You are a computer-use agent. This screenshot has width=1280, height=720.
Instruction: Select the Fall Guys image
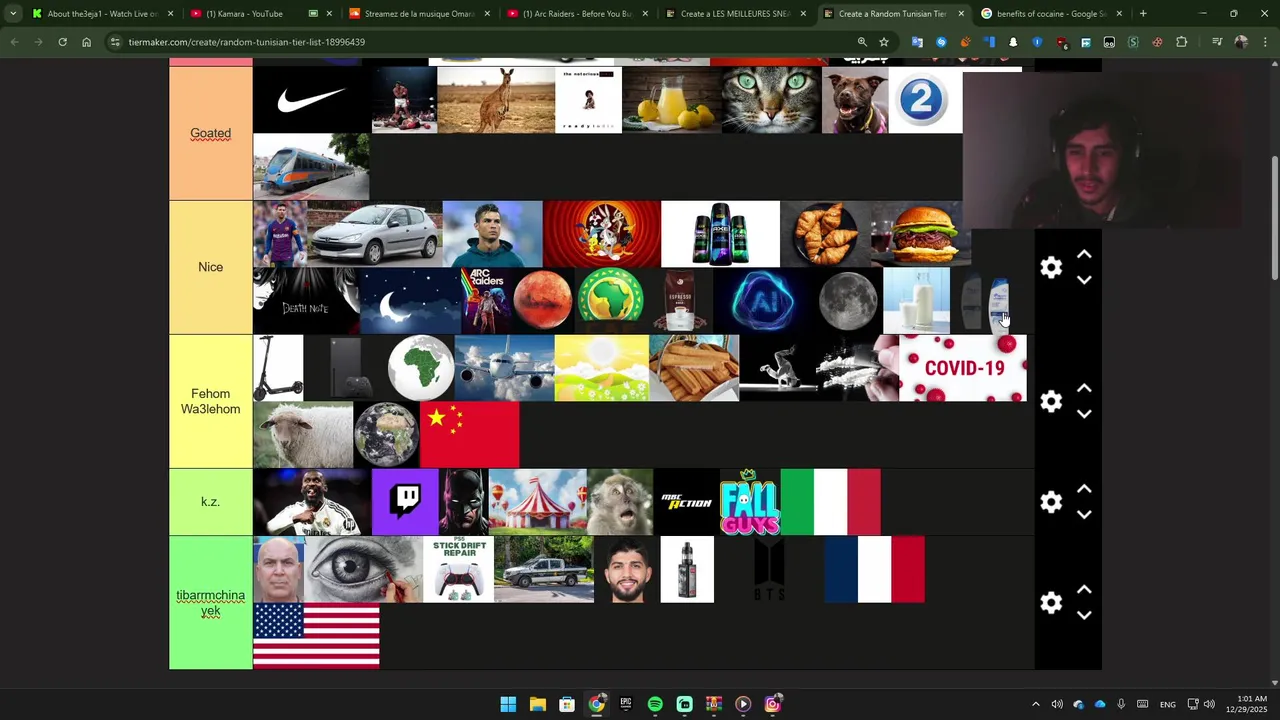point(750,502)
